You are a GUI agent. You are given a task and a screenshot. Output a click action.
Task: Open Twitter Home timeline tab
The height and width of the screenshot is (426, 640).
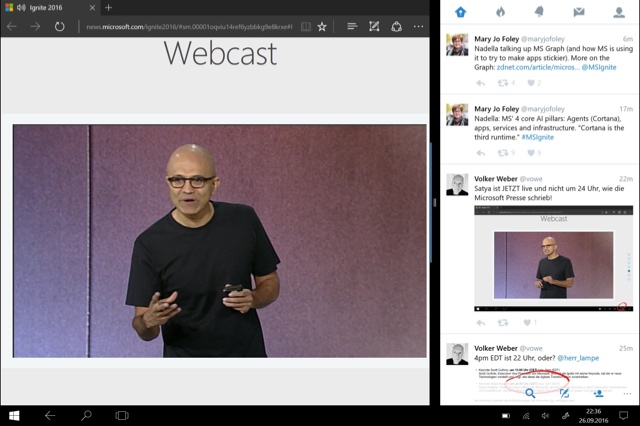point(460,12)
